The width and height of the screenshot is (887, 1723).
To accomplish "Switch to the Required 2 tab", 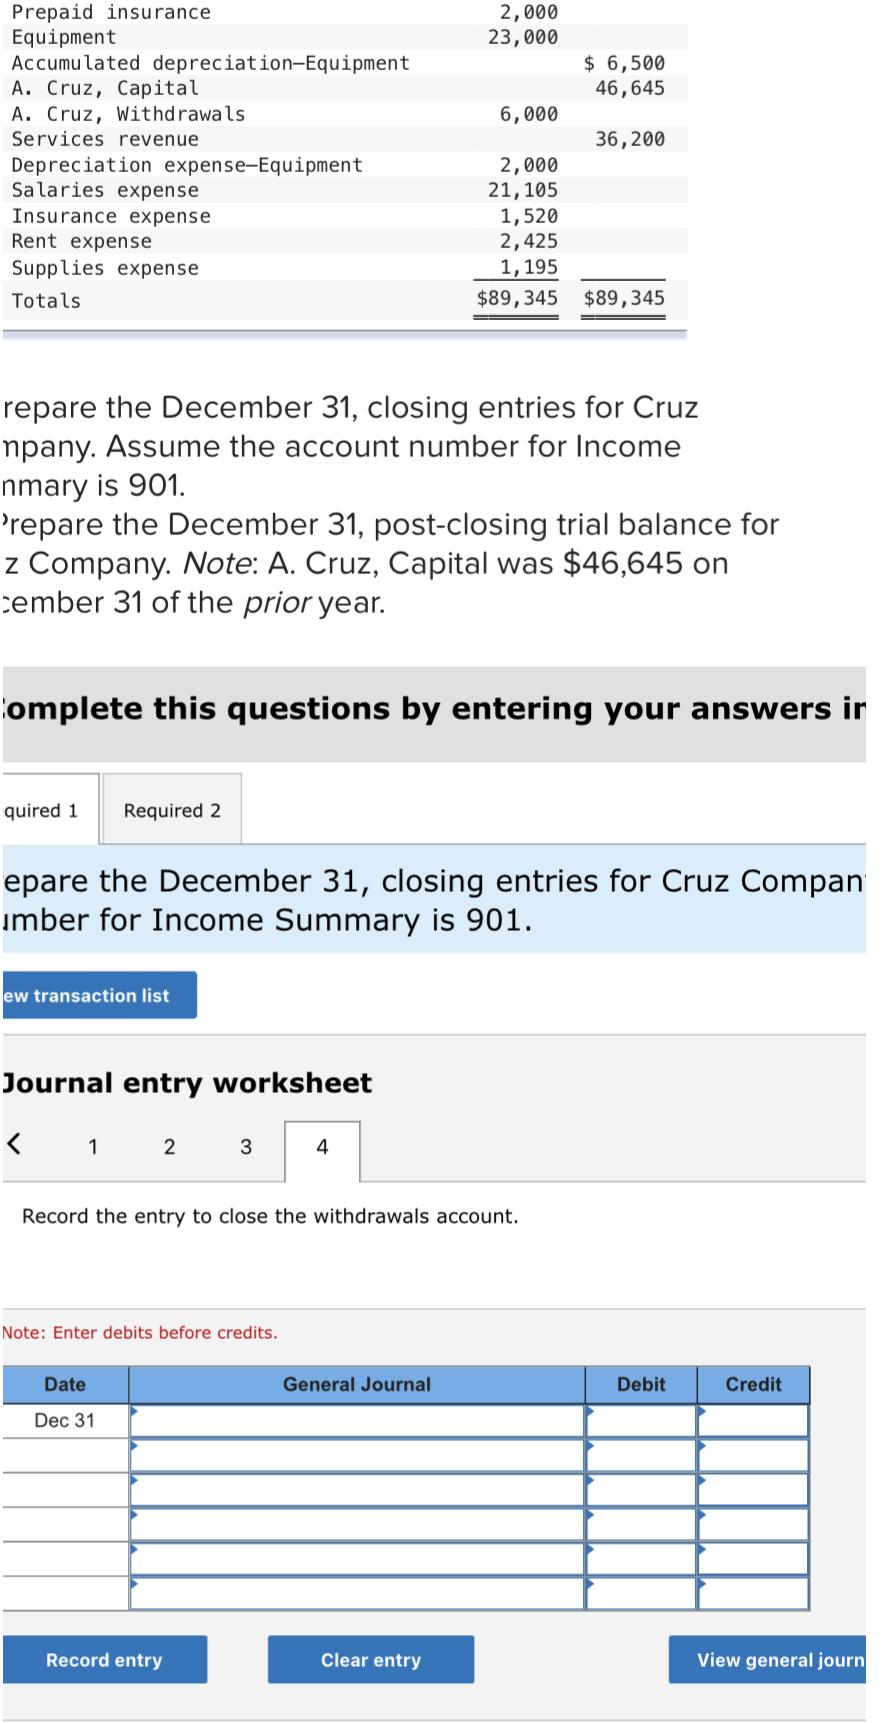I will pyautogui.click(x=171, y=809).
